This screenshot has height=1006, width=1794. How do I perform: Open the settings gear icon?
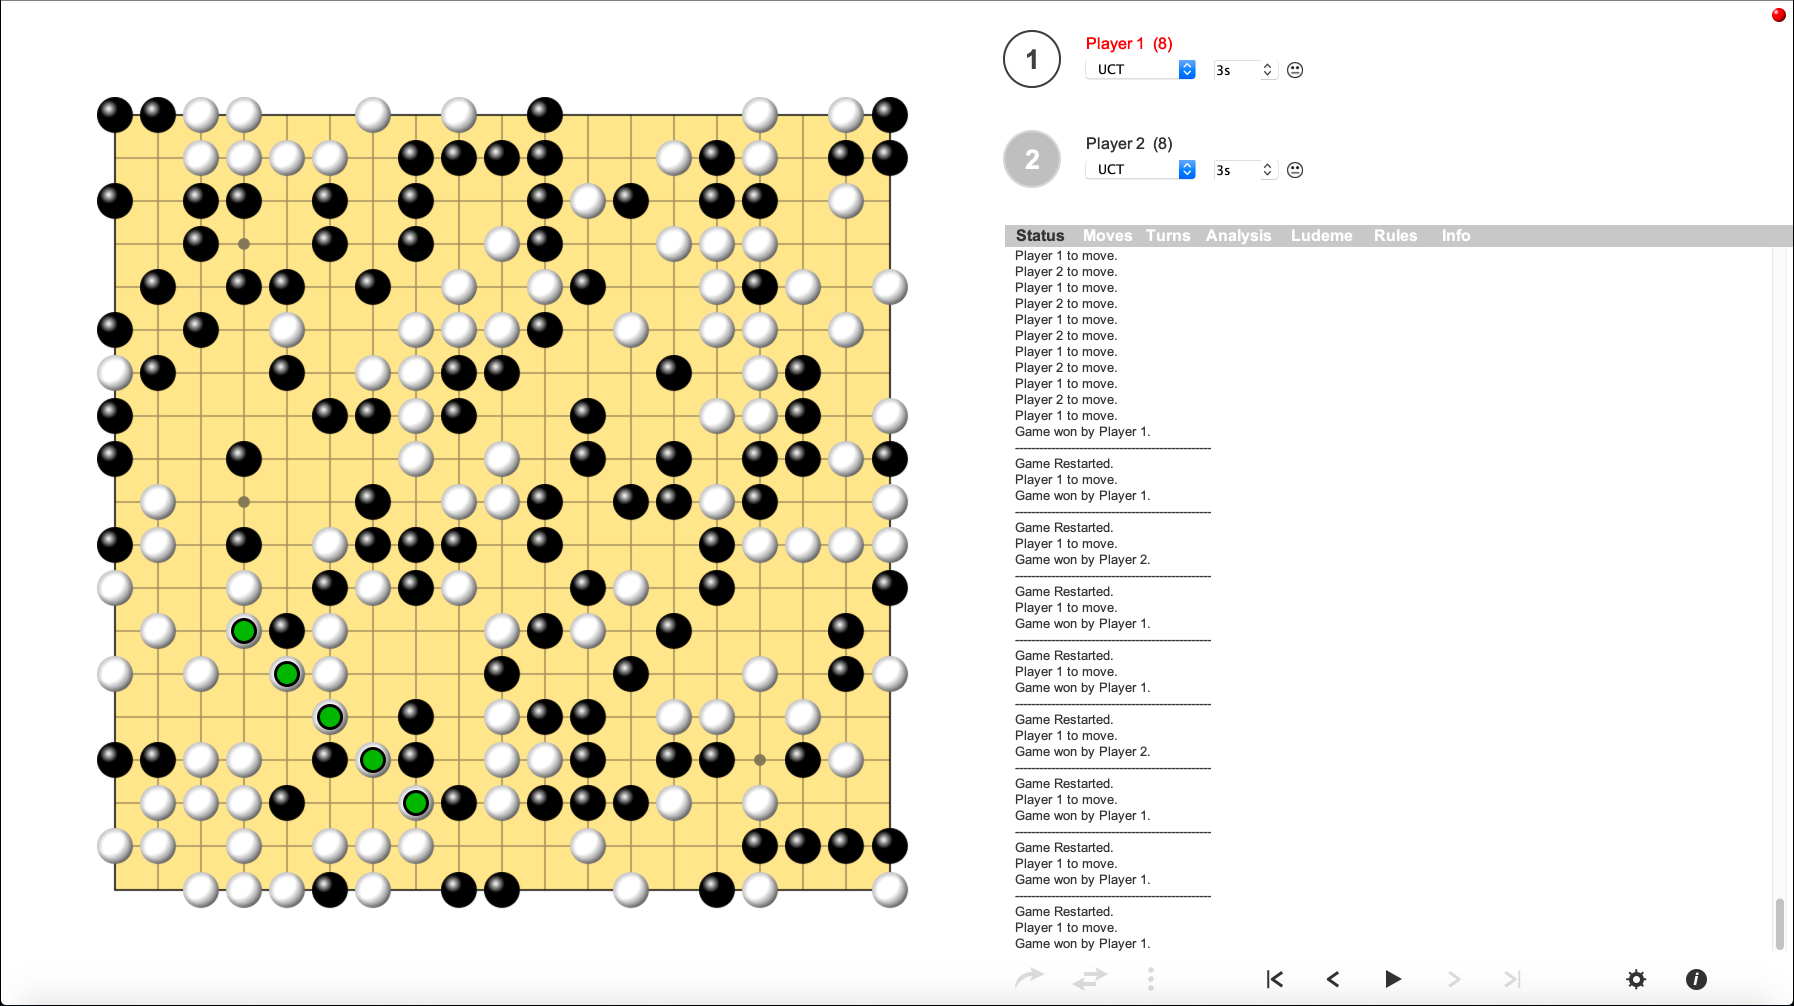[1637, 980]
